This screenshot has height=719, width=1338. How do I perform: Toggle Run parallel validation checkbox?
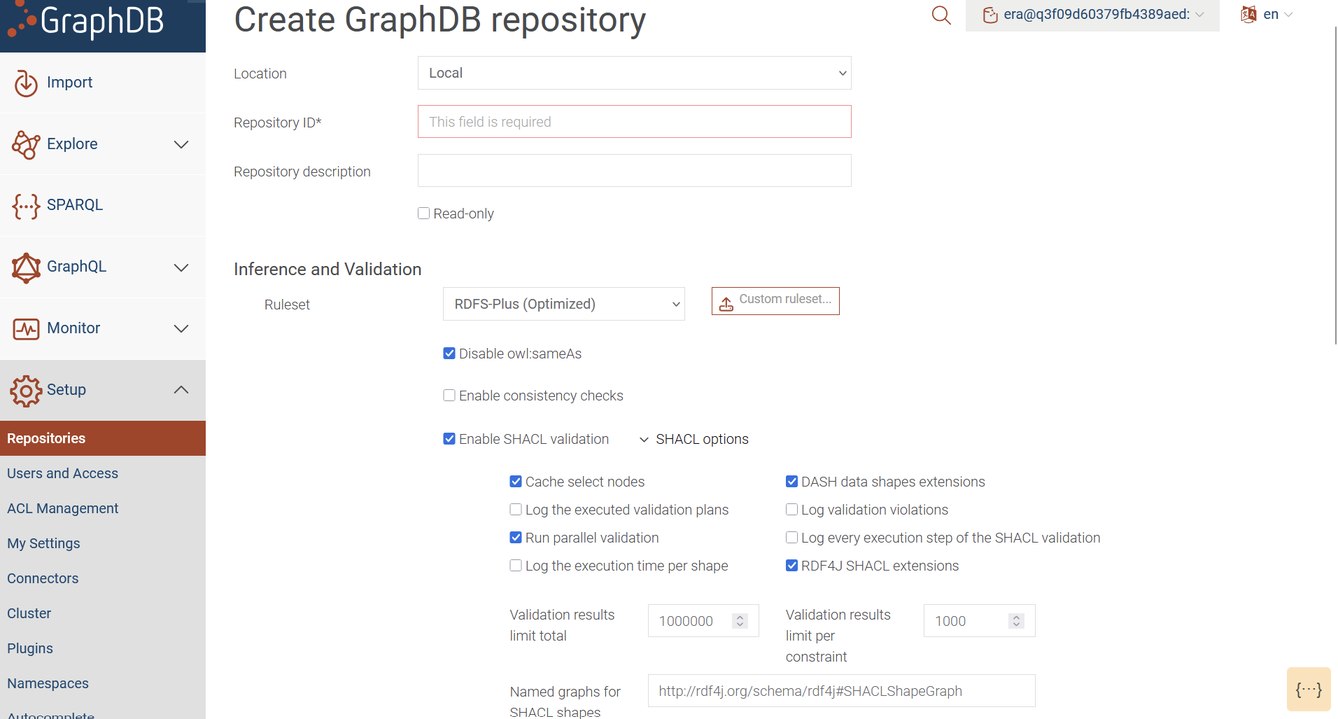coord(516,537)
